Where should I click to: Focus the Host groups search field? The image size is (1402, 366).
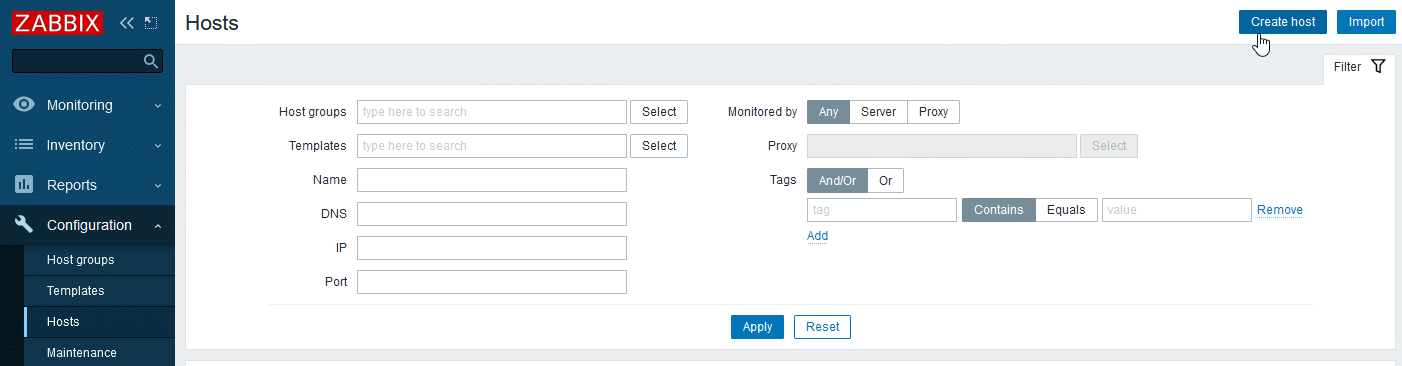pyautogui.click(x=492, y=112)
